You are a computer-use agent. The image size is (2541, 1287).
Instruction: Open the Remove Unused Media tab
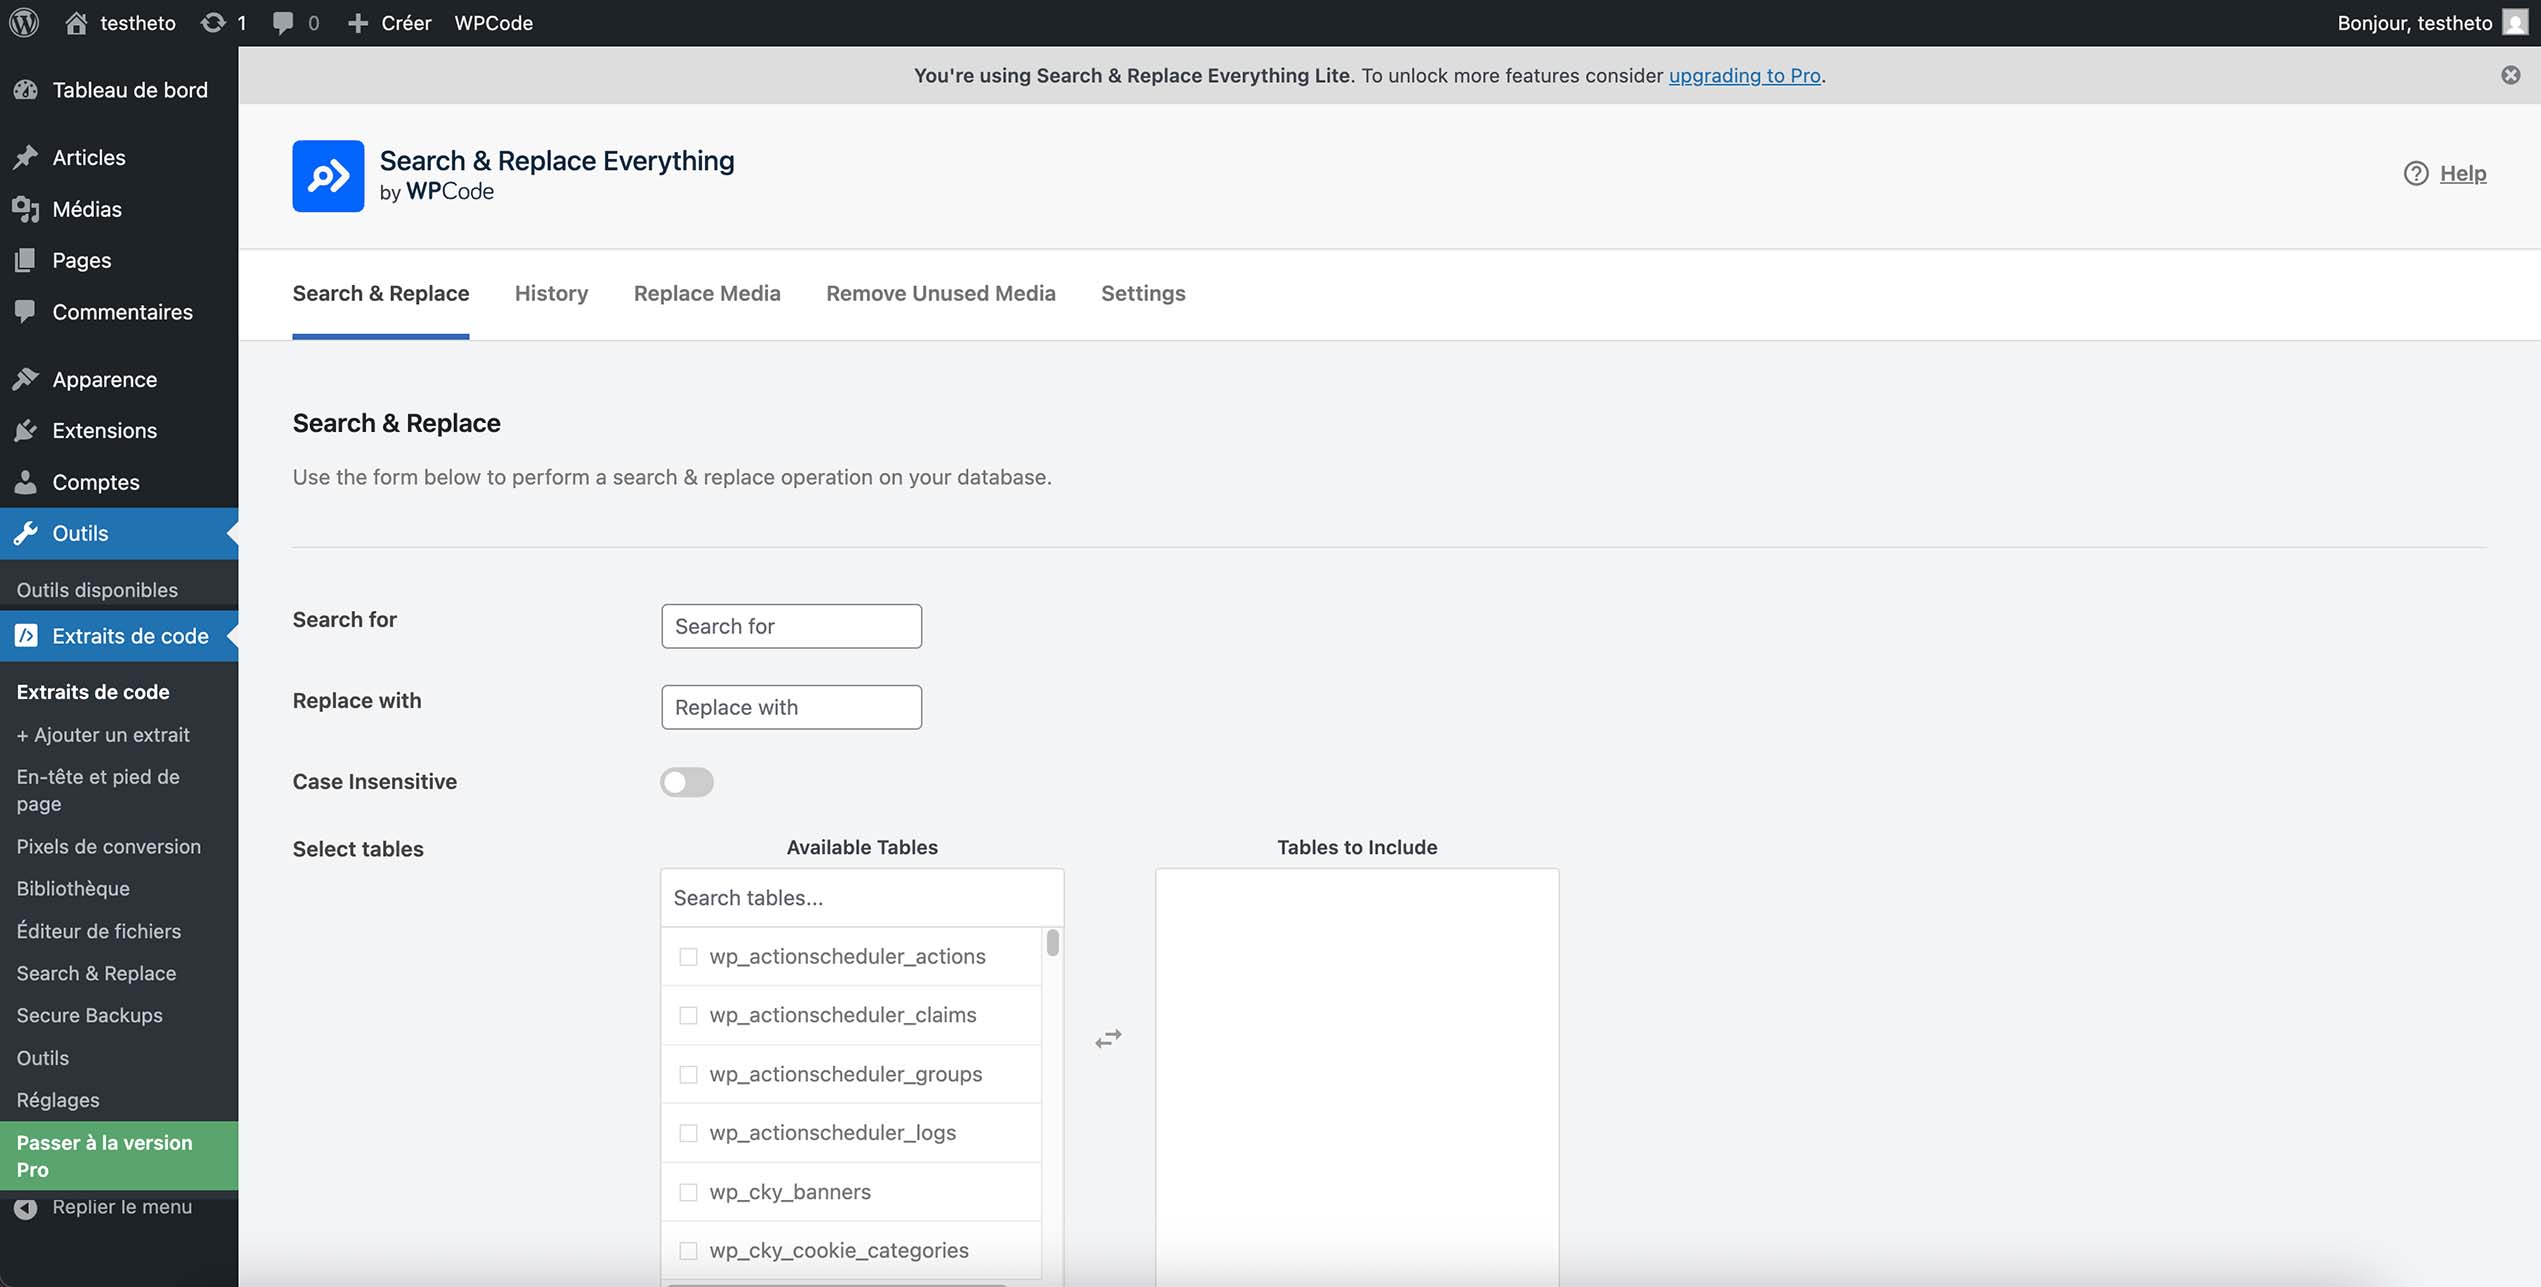click(x=940, y=293)
